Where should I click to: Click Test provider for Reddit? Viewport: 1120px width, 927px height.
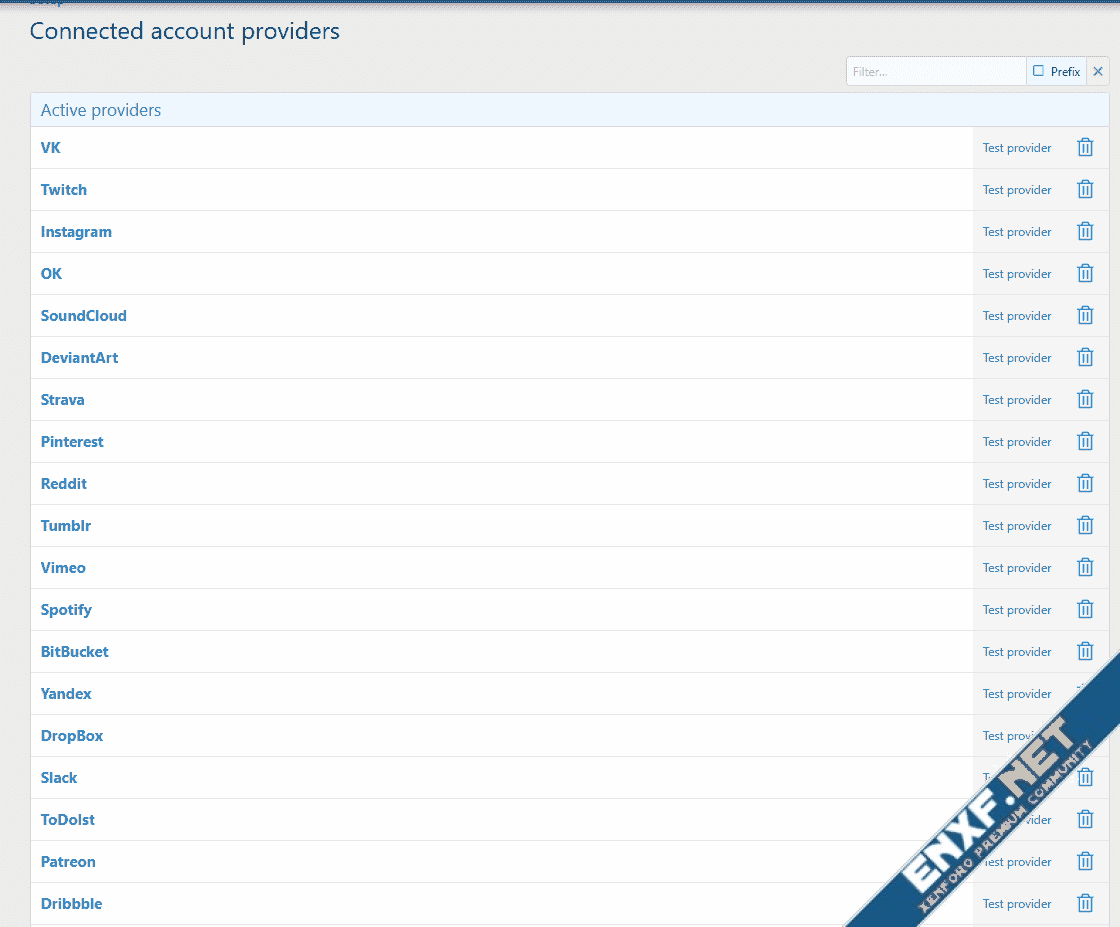[x=1017, y=483]
